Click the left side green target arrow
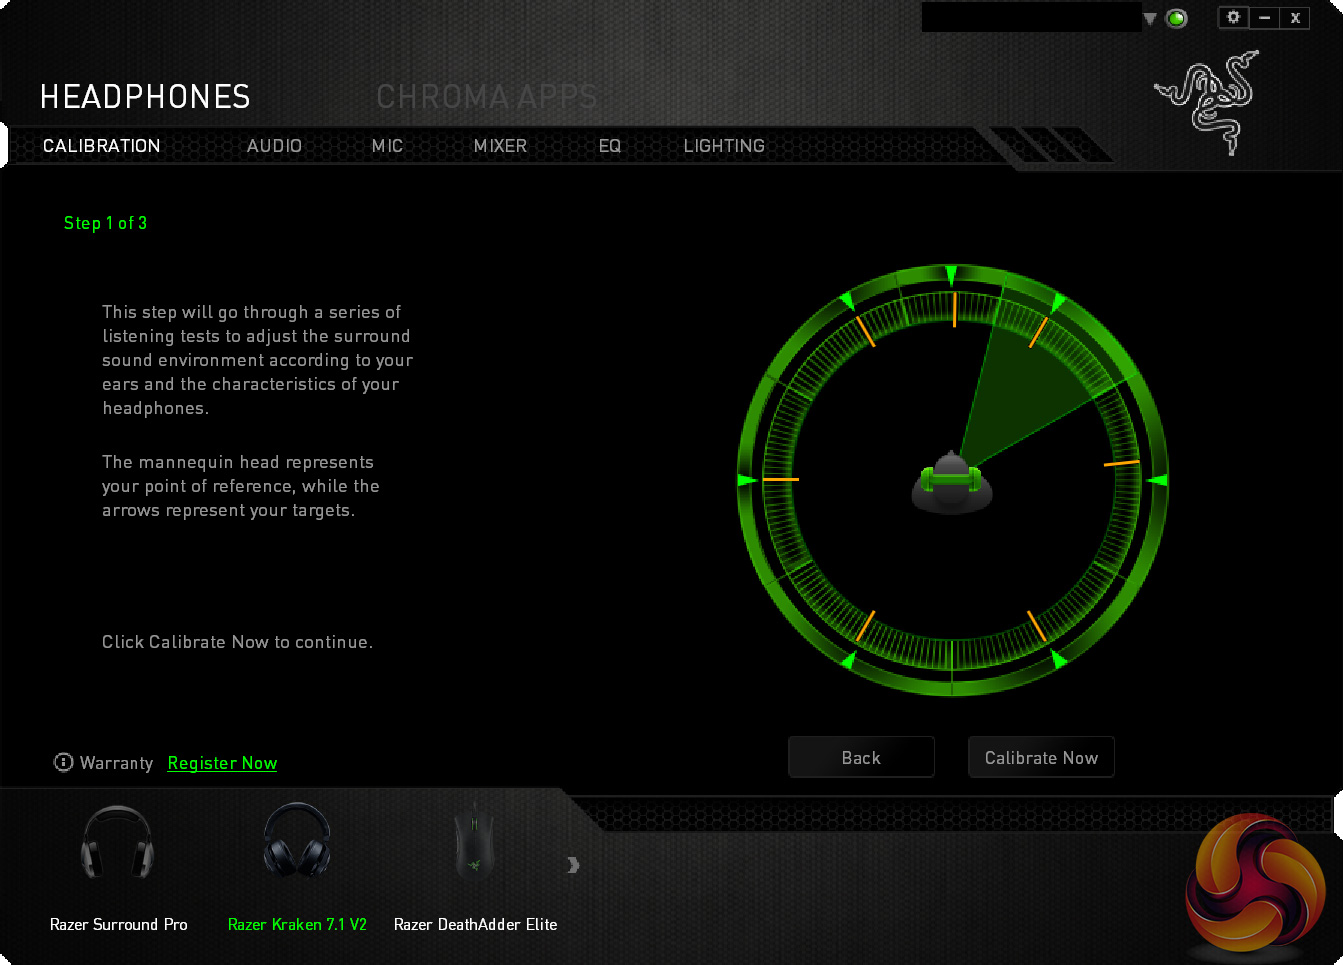 point(747,481)
